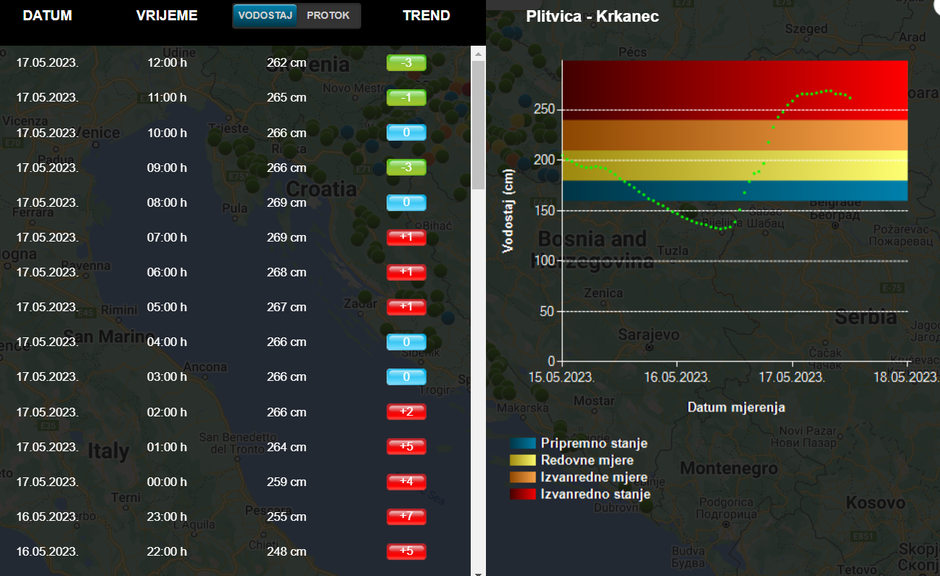Click the DATUM column header
This screenshot has width=940, height=576.
[x=47, y=16]
